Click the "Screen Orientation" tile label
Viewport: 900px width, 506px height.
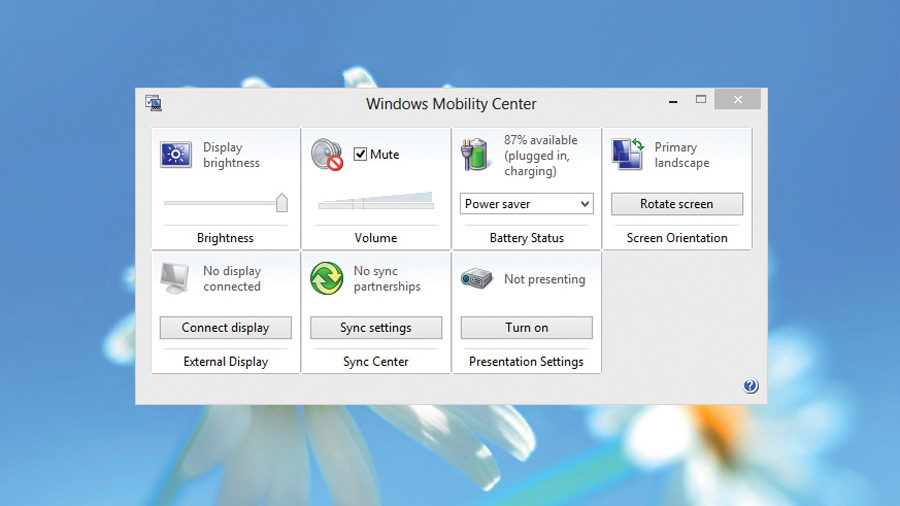pos(677,238)
